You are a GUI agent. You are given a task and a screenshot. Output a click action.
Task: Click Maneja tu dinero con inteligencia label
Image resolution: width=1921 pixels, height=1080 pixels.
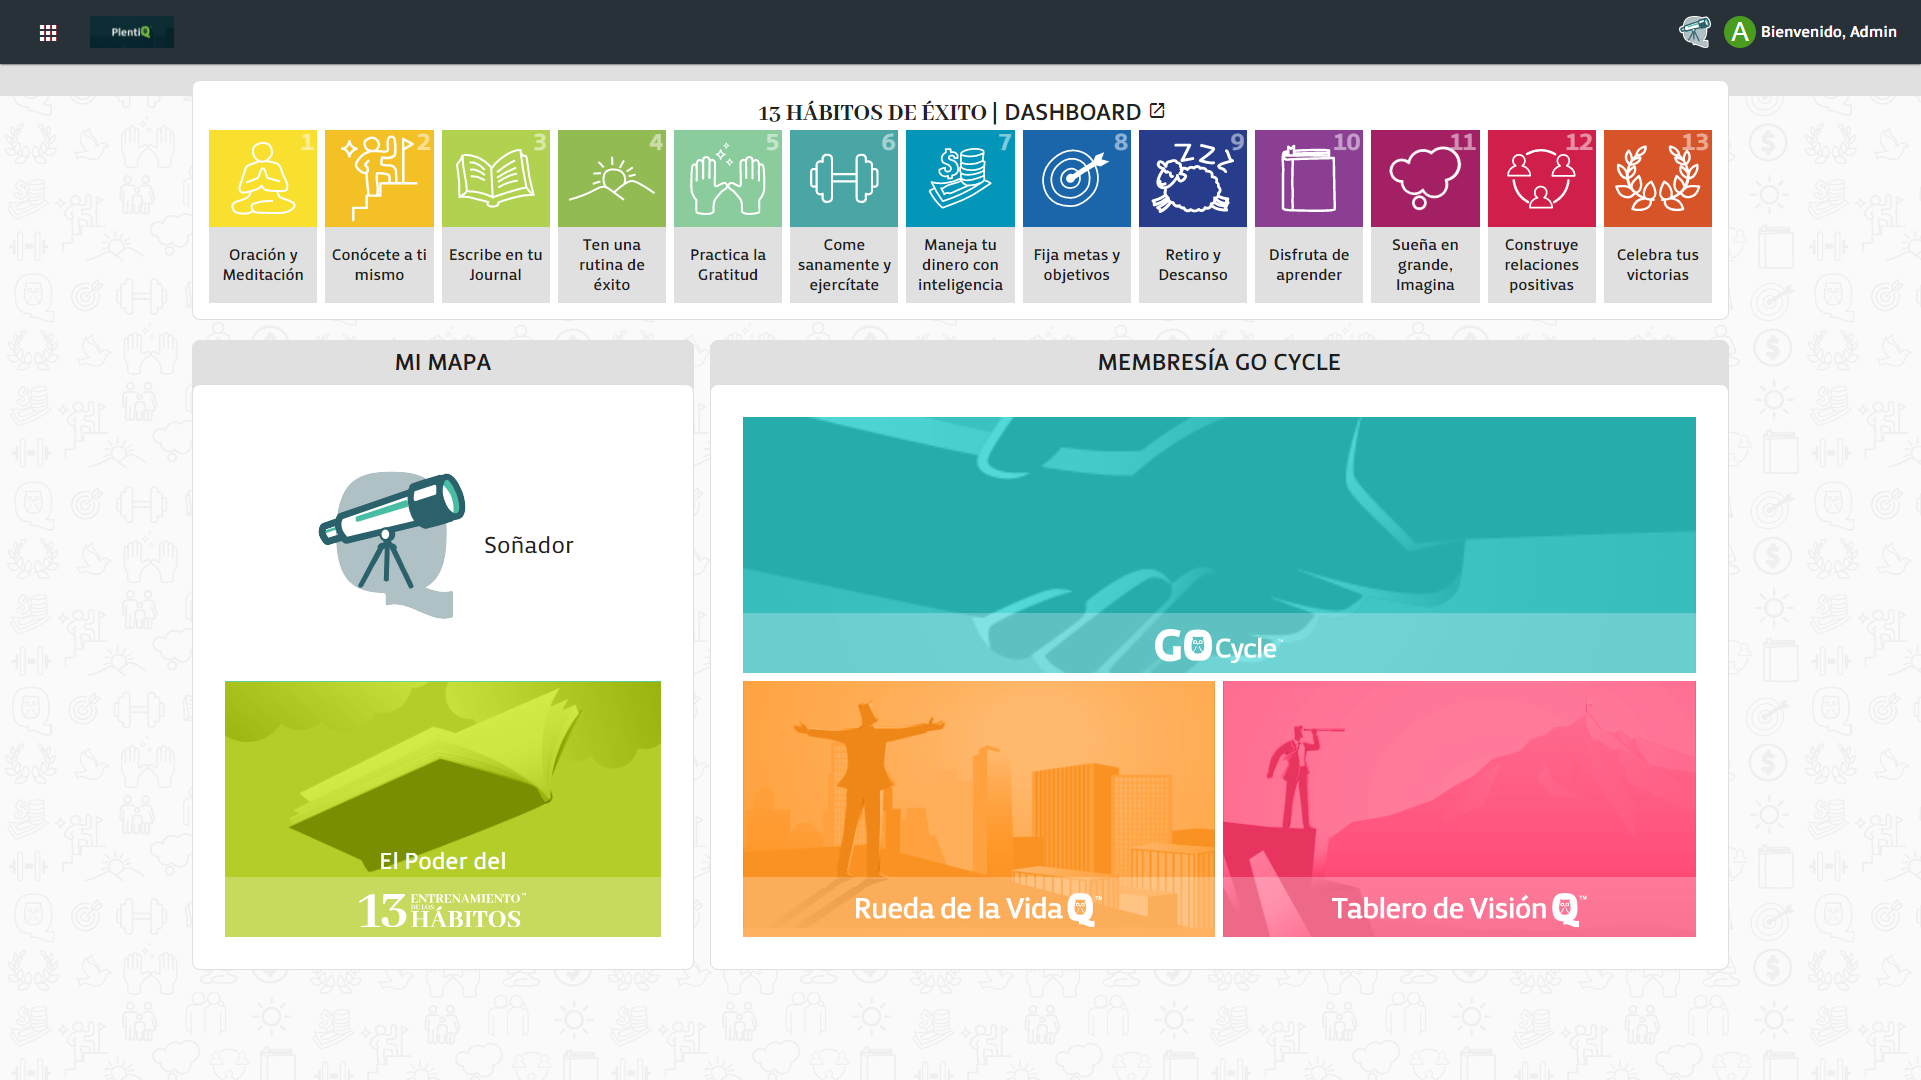960,265
